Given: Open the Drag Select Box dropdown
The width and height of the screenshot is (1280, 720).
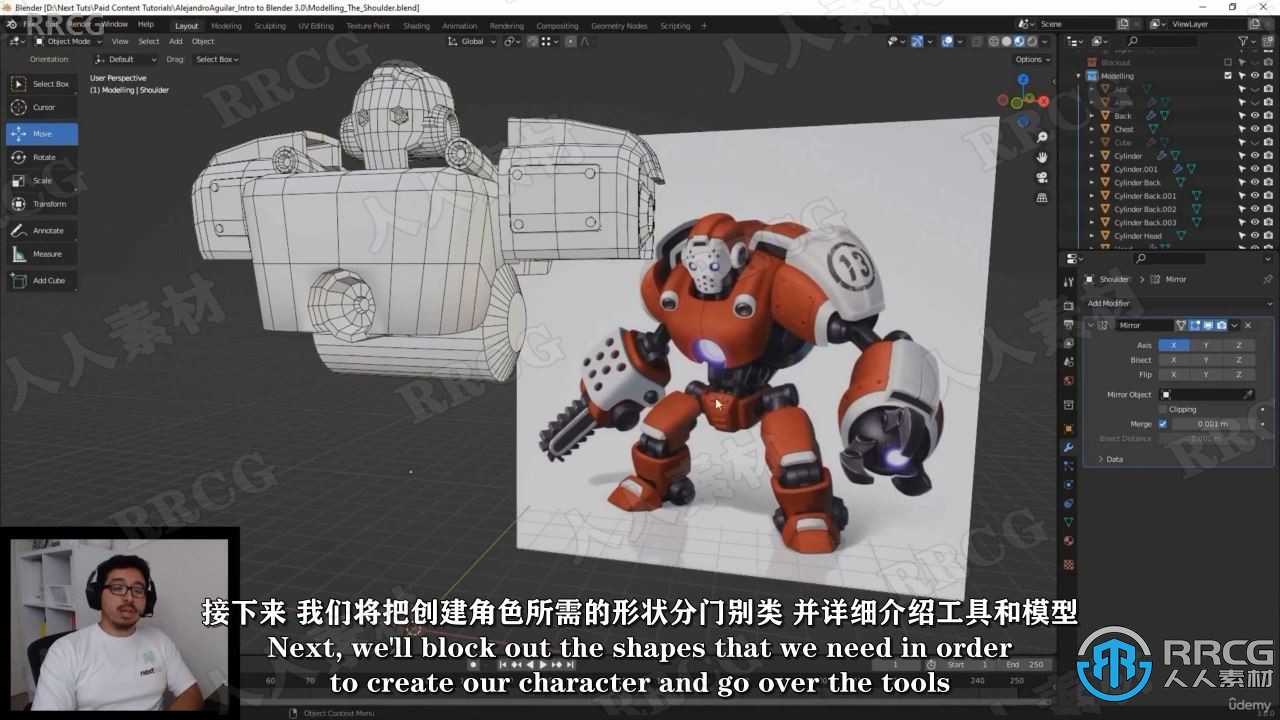Looking at the screenshot, I should [216, 59].
